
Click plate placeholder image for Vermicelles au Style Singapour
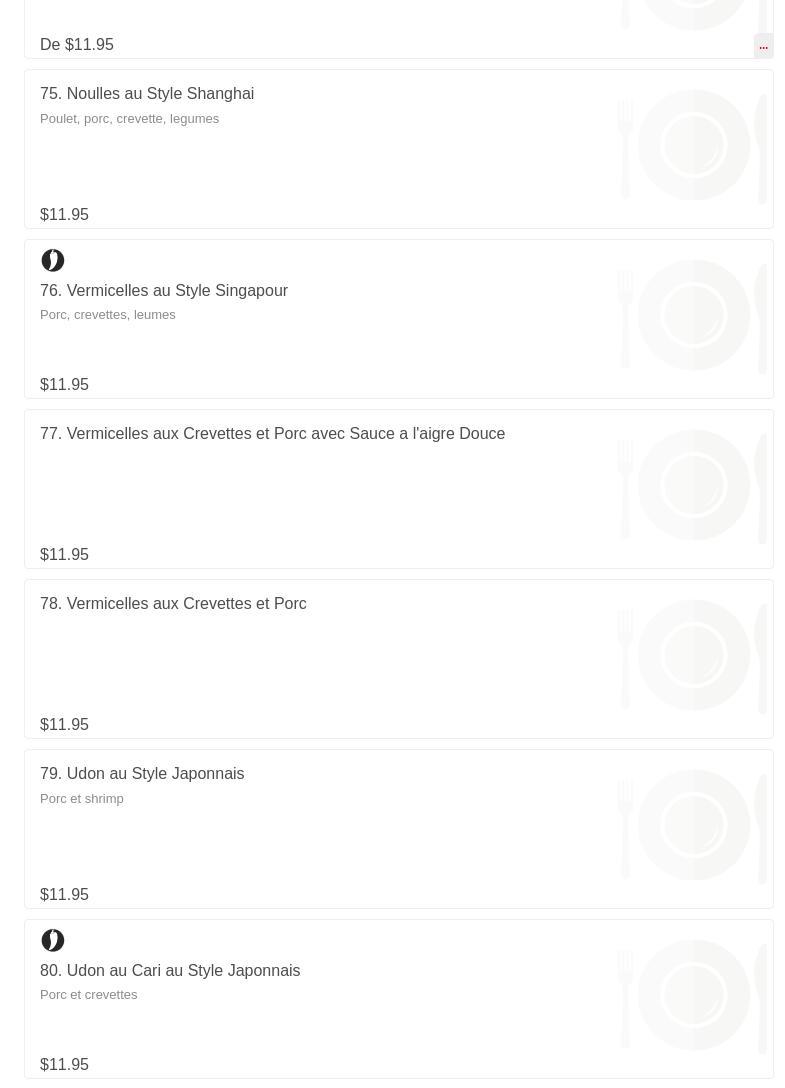pyautogui.click(x=694, y=316)
